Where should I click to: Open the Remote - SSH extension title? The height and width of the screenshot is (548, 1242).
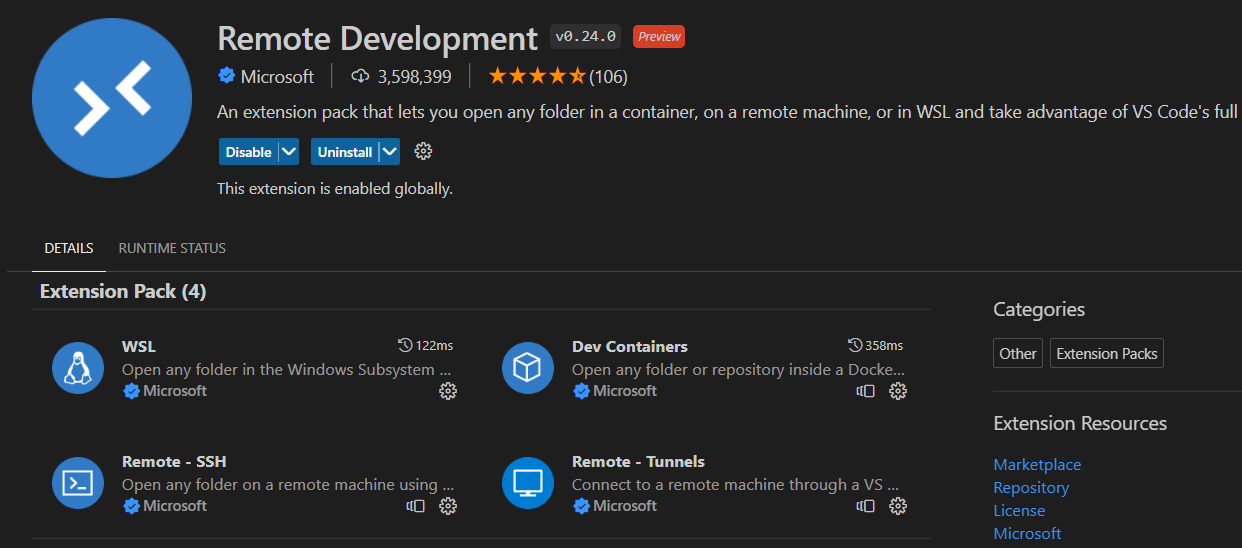point(174,461)
